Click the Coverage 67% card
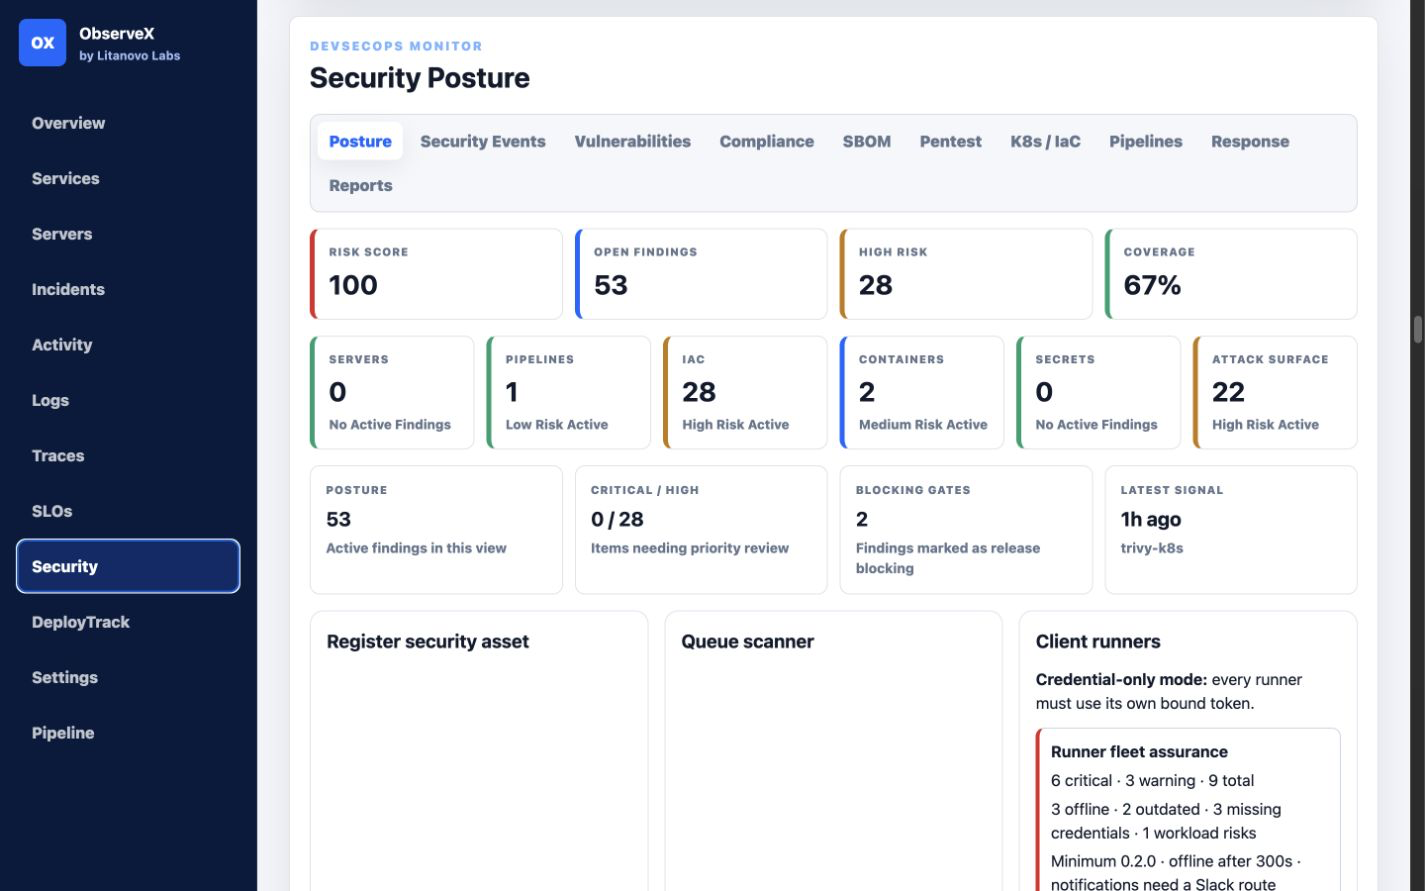The height and width of the screenshot is (891, 1425). [1231, 274]
